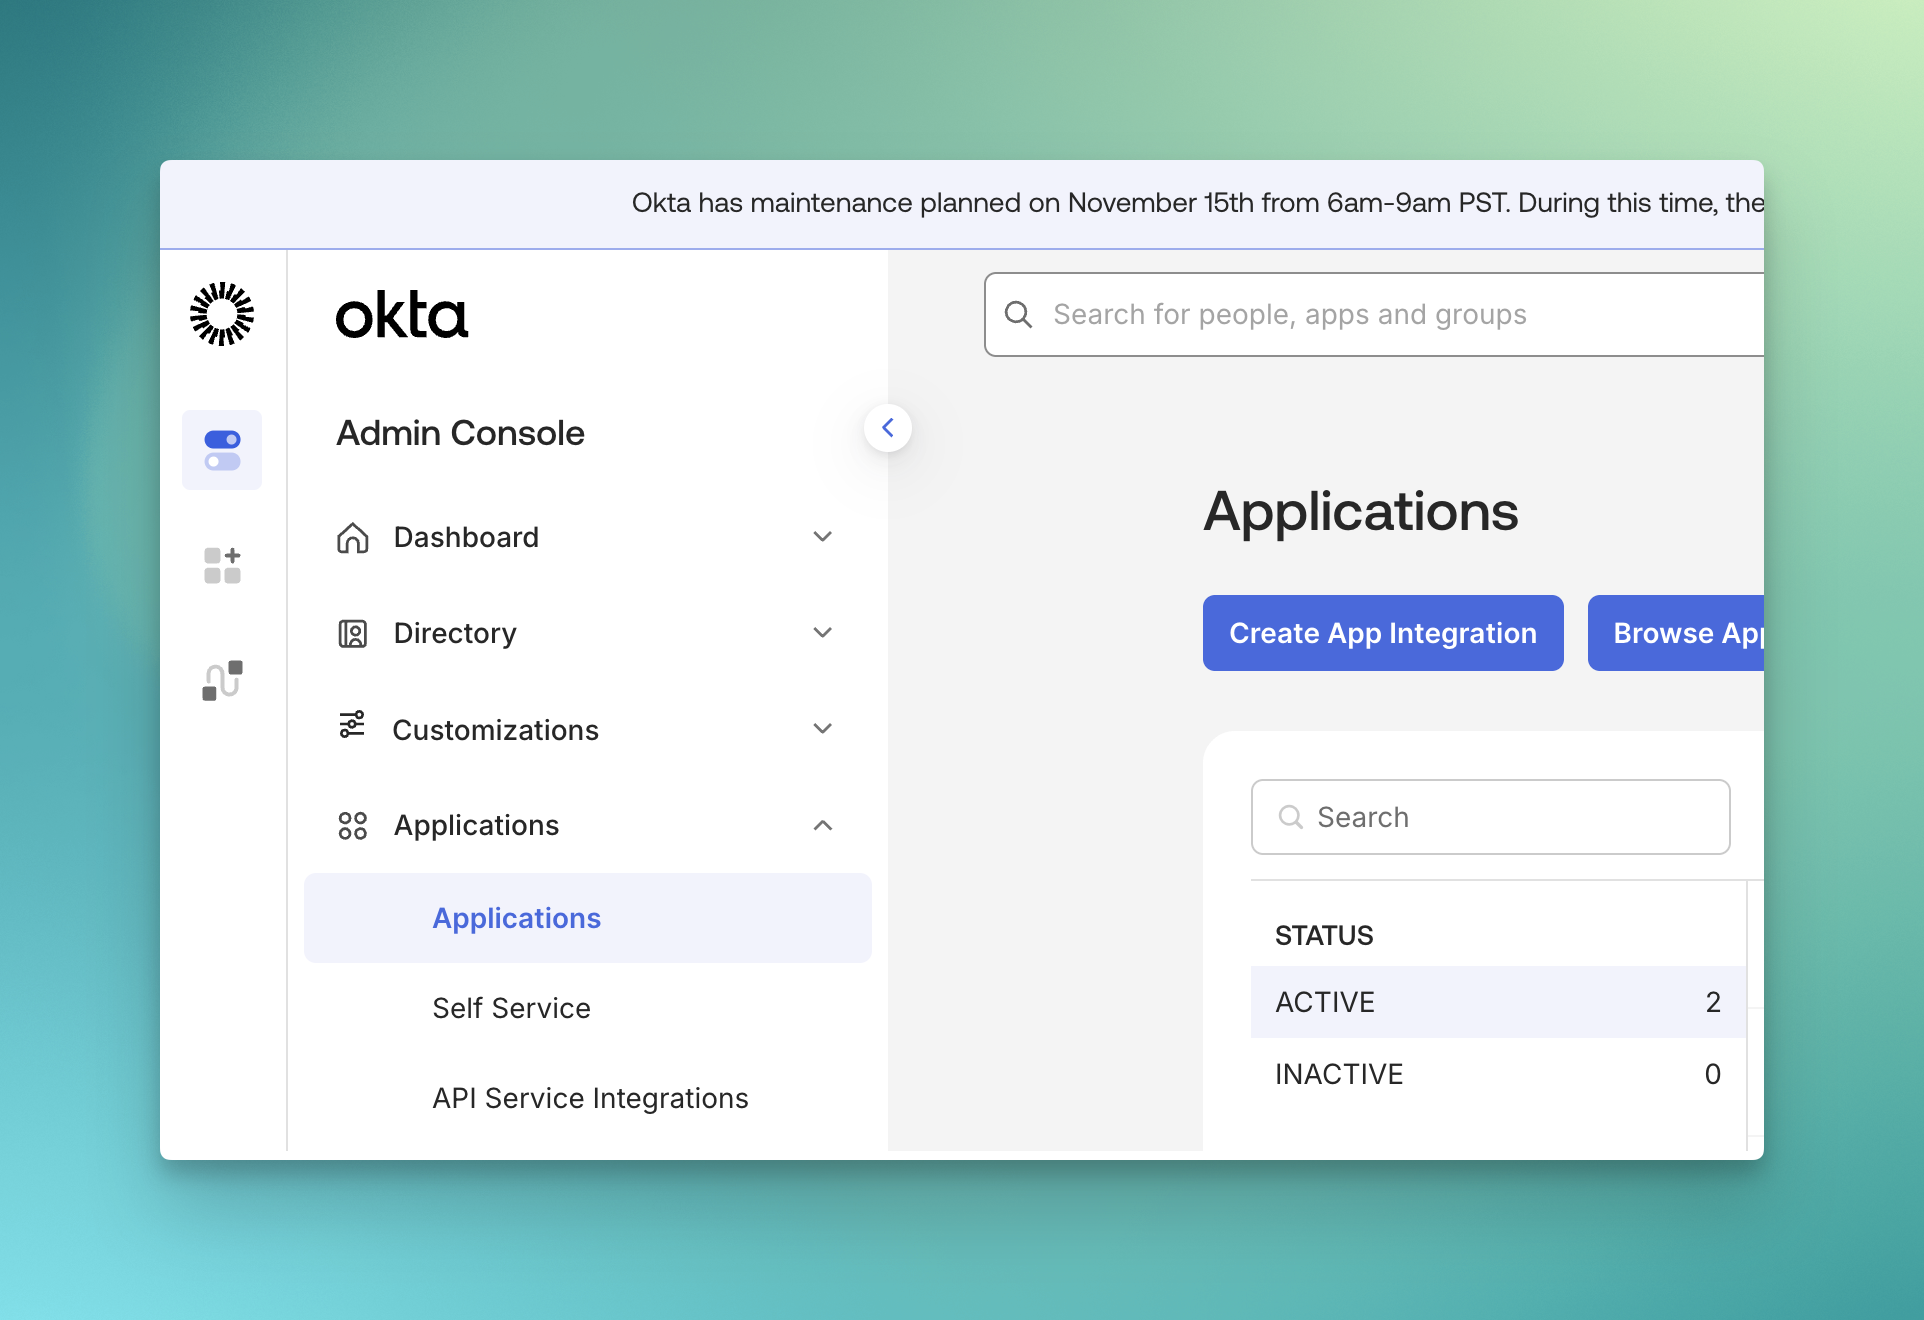Click the grid icon beside Applications
The image size is (1924, 1320).
352,825
